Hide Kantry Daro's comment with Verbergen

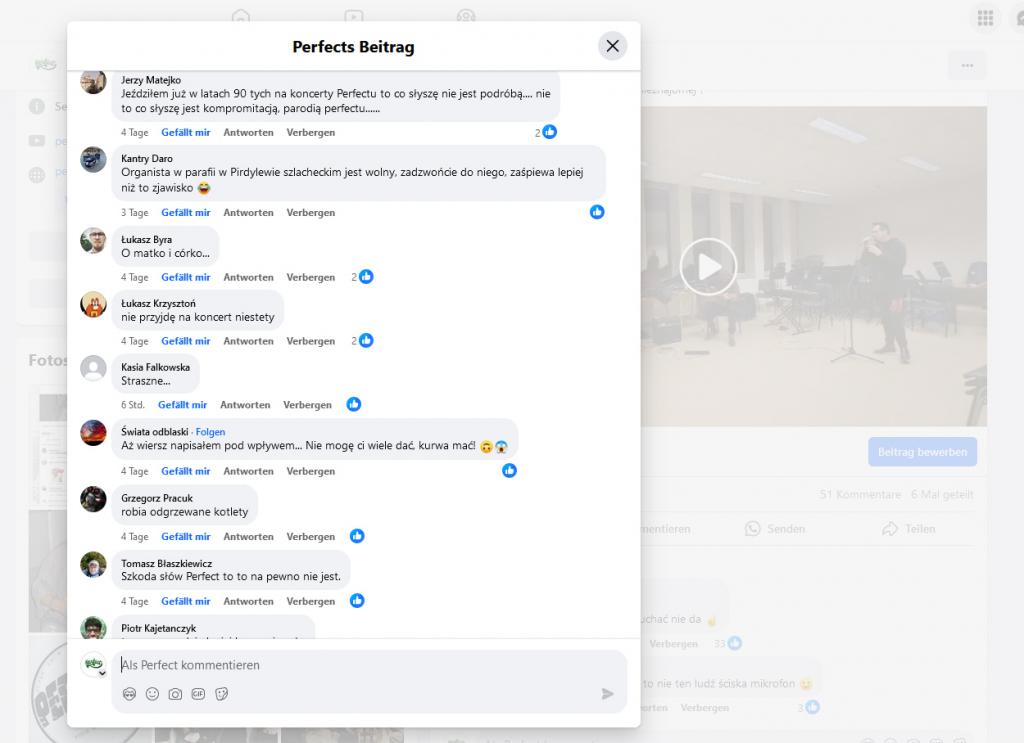point(310,213)
